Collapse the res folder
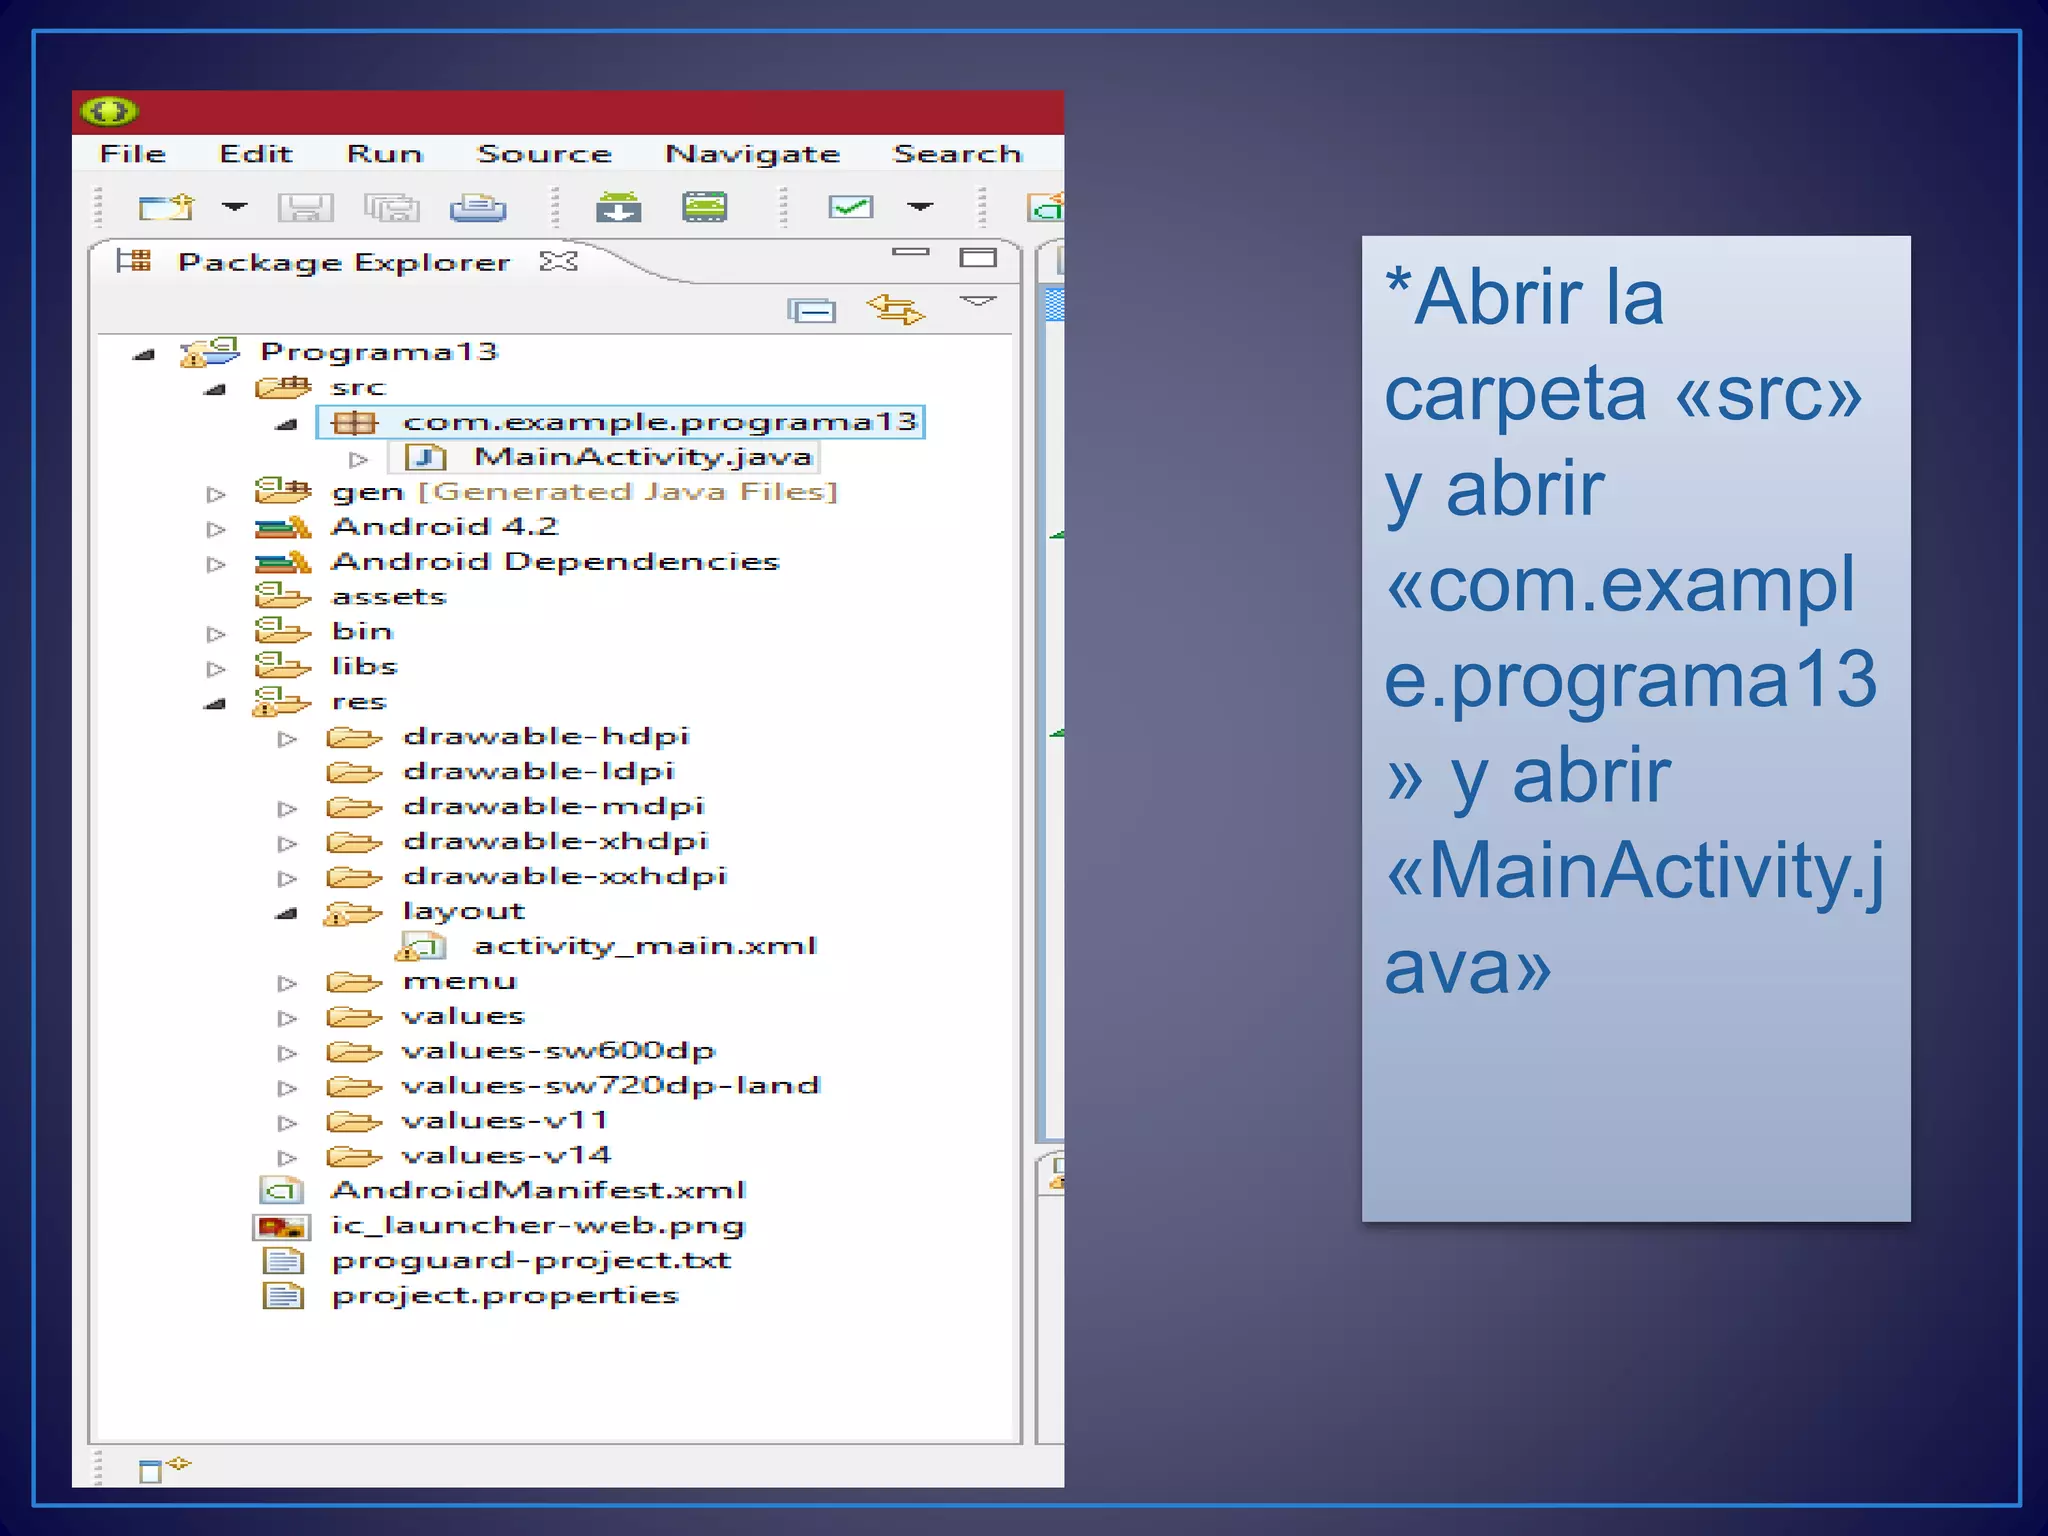This screenshot has width=2048, height=1536. [215, 704]
